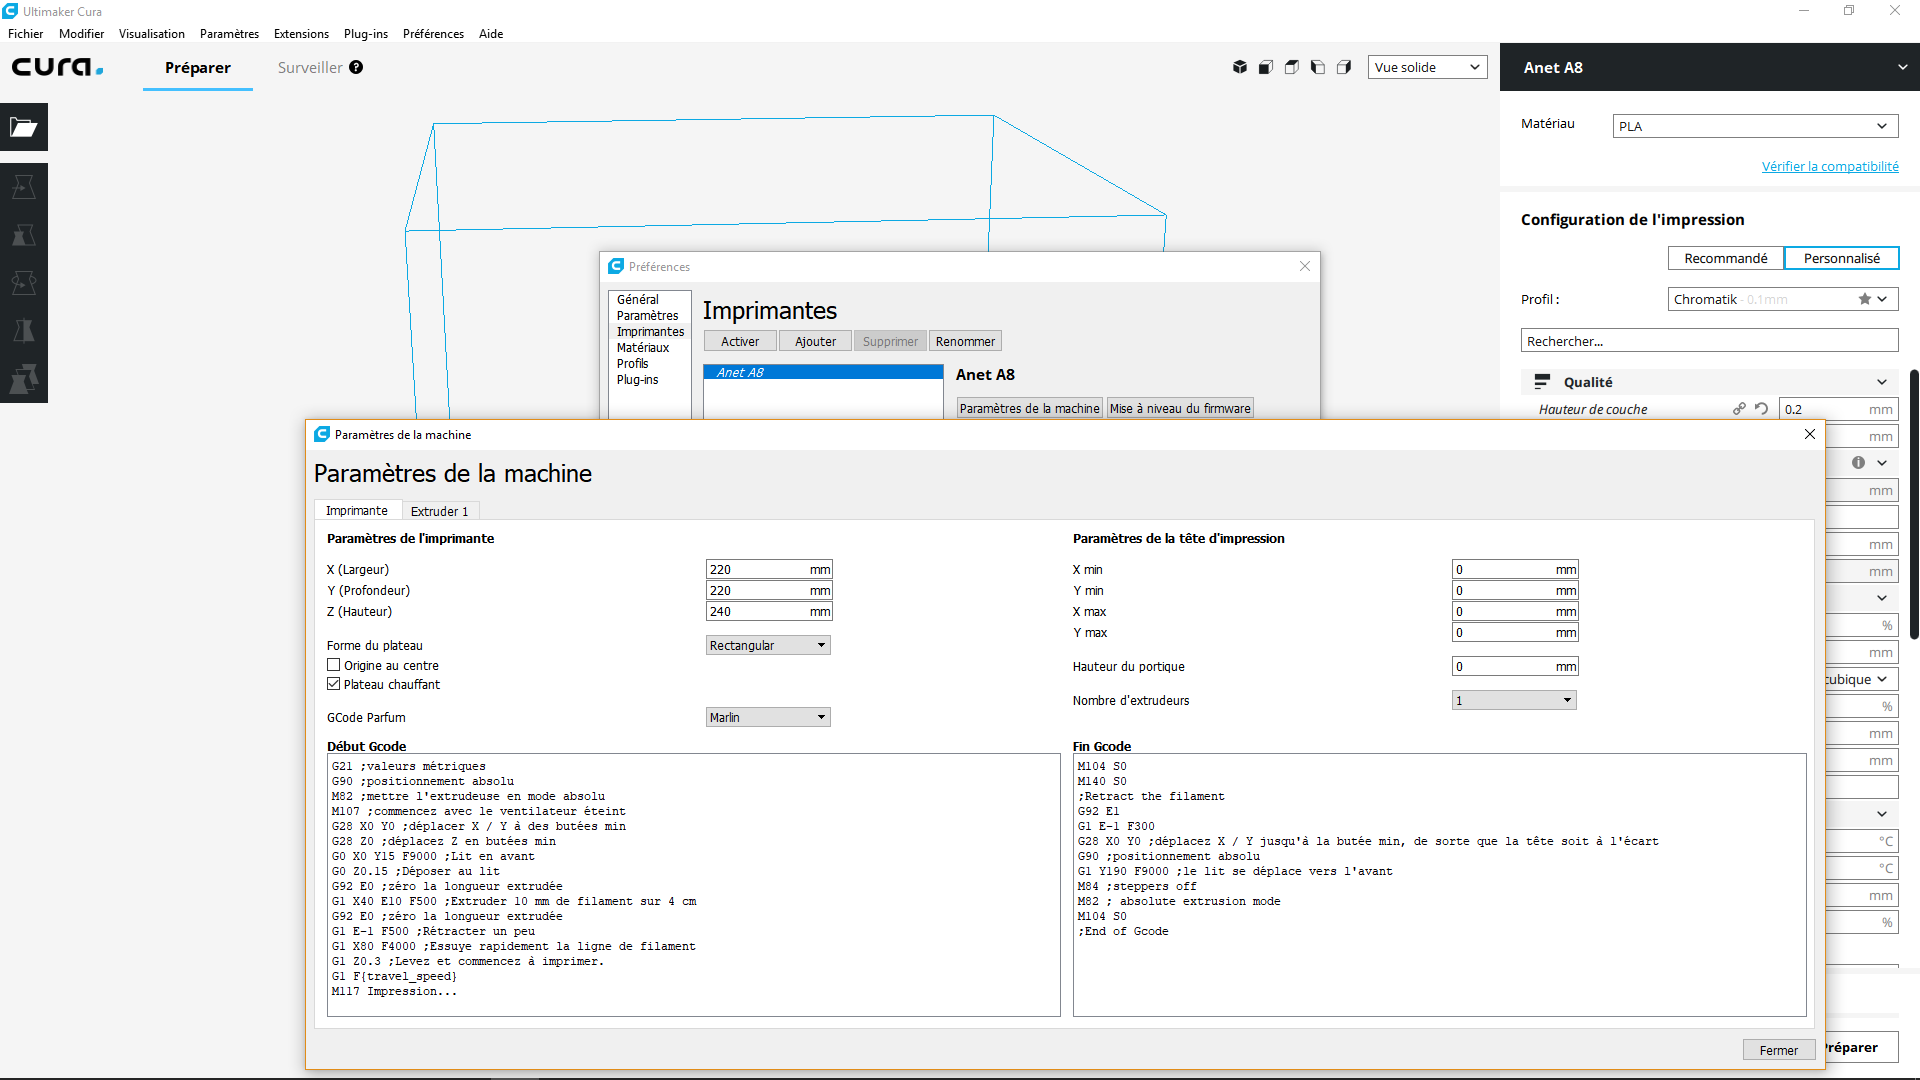Open the cubique infill pattern dropdown
Image resolution: width=1920 pixels, height=1080 pixels.
(x=1861, y=679)
